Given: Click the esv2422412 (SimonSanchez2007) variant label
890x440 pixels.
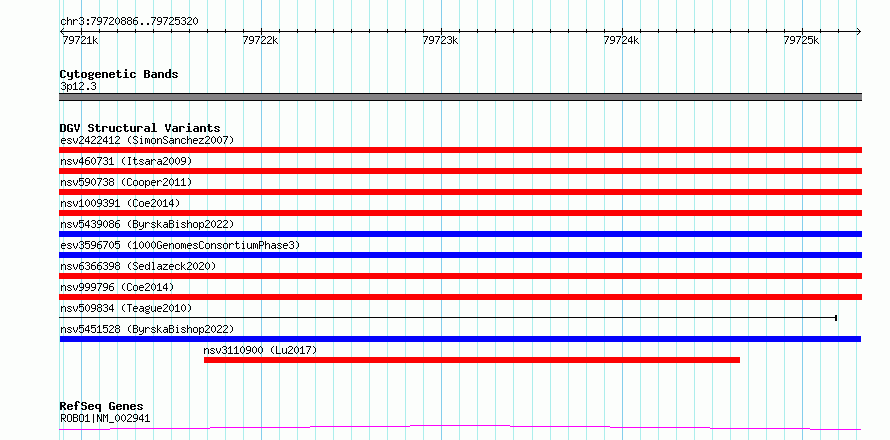Looking at the screenshot, I should (147, 140).
